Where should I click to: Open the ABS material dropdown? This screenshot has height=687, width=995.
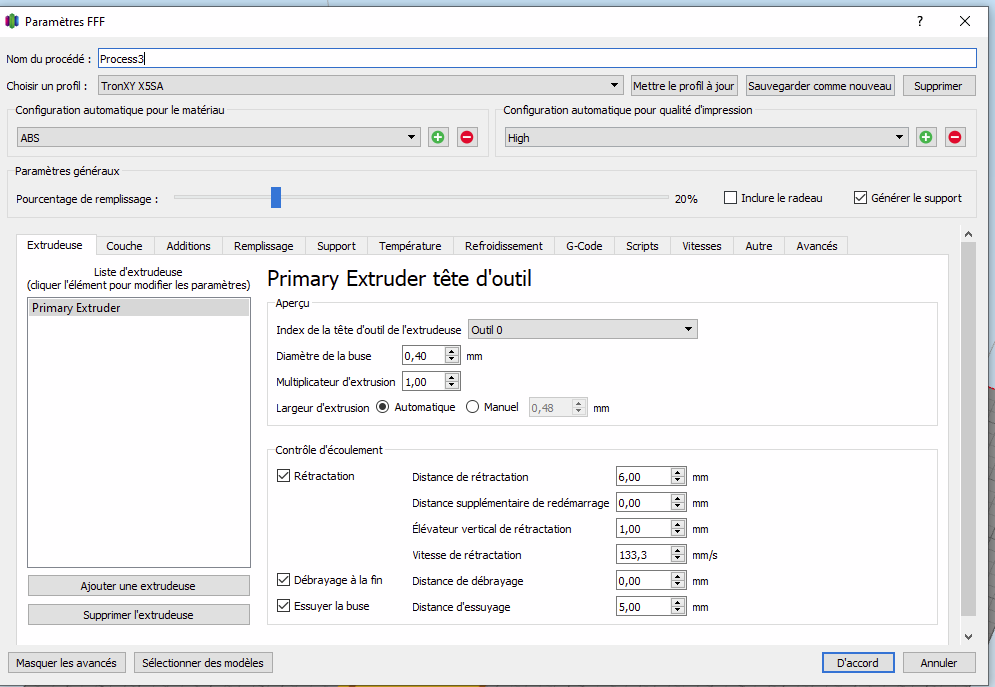click(218, 137)
